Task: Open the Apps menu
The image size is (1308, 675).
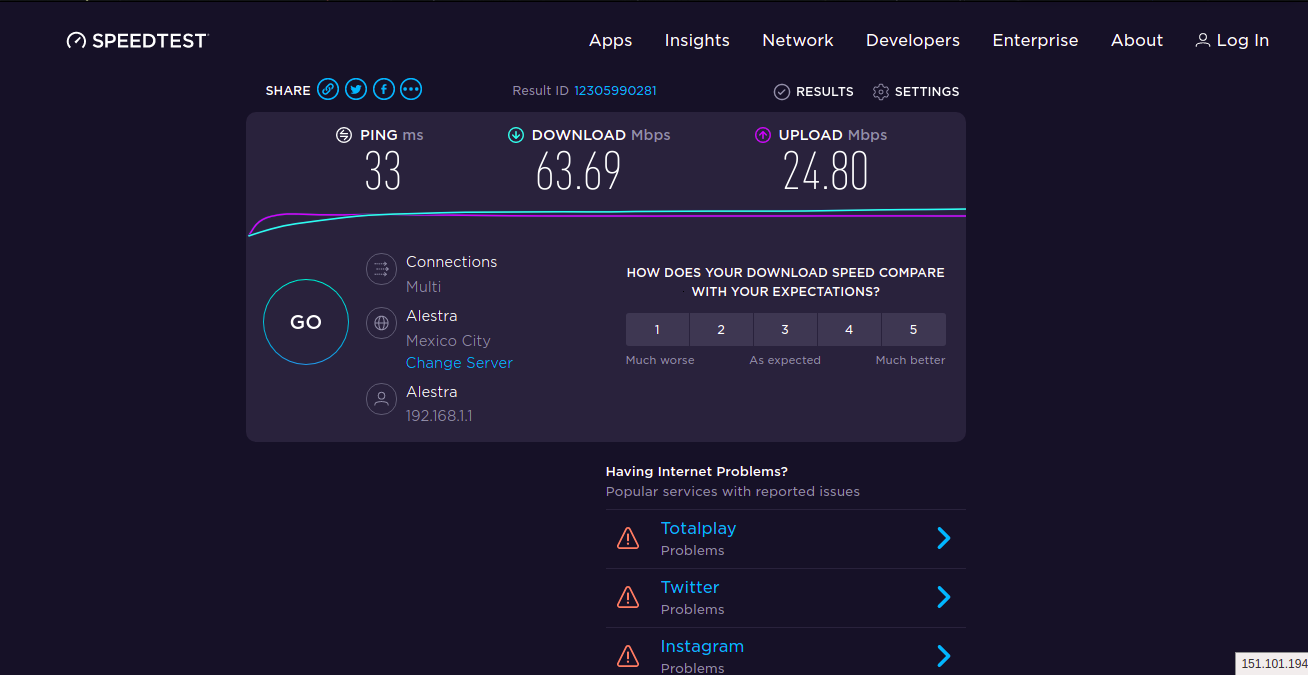Action: [610, 41]
